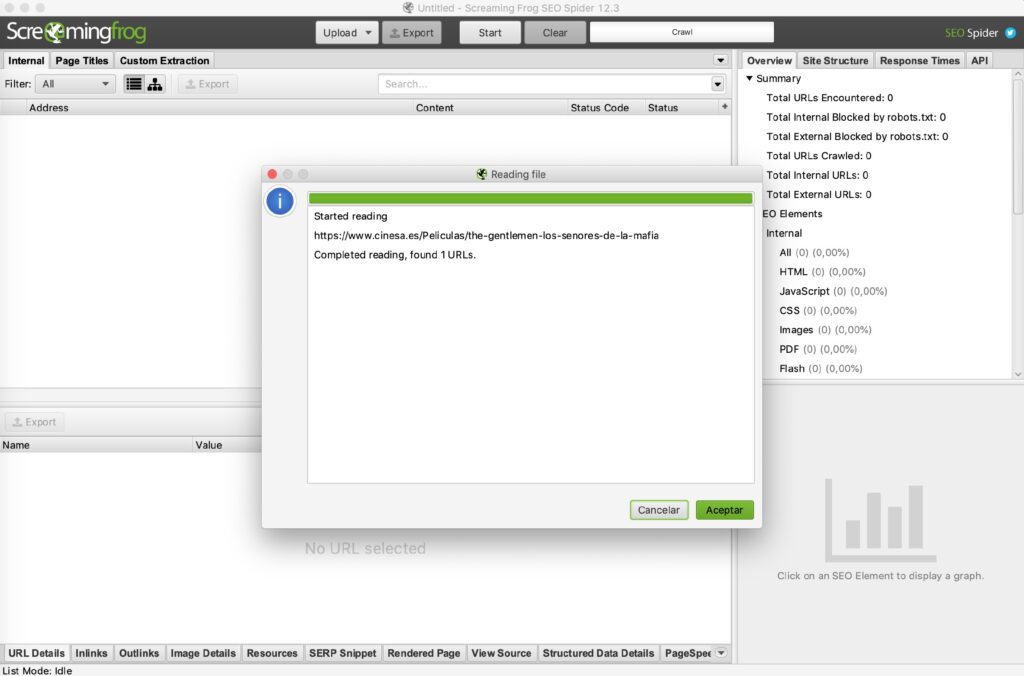Screen dimensions: 1024x676
Task: Open the Upload dropdown
Action: (347, 32)
